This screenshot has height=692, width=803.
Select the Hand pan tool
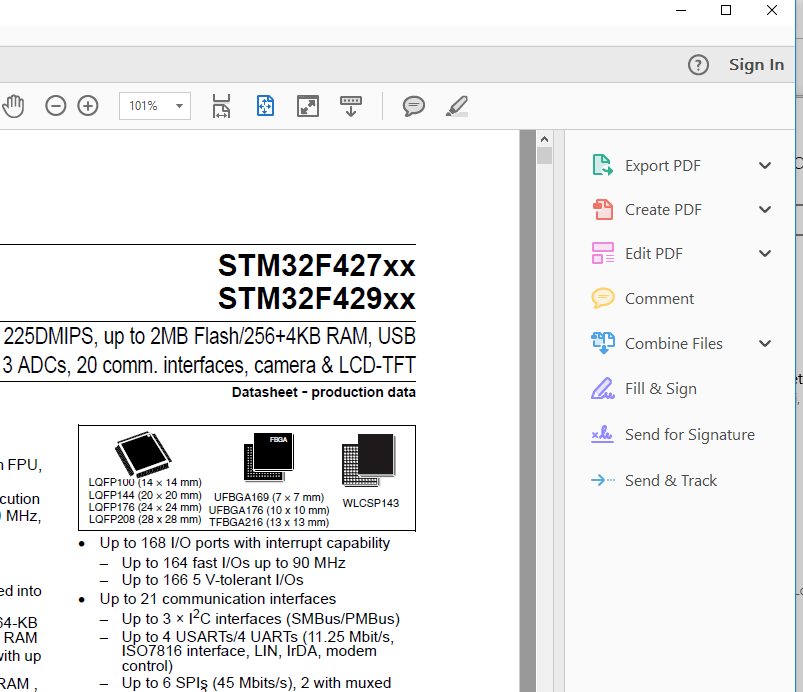tap(13, 107)
